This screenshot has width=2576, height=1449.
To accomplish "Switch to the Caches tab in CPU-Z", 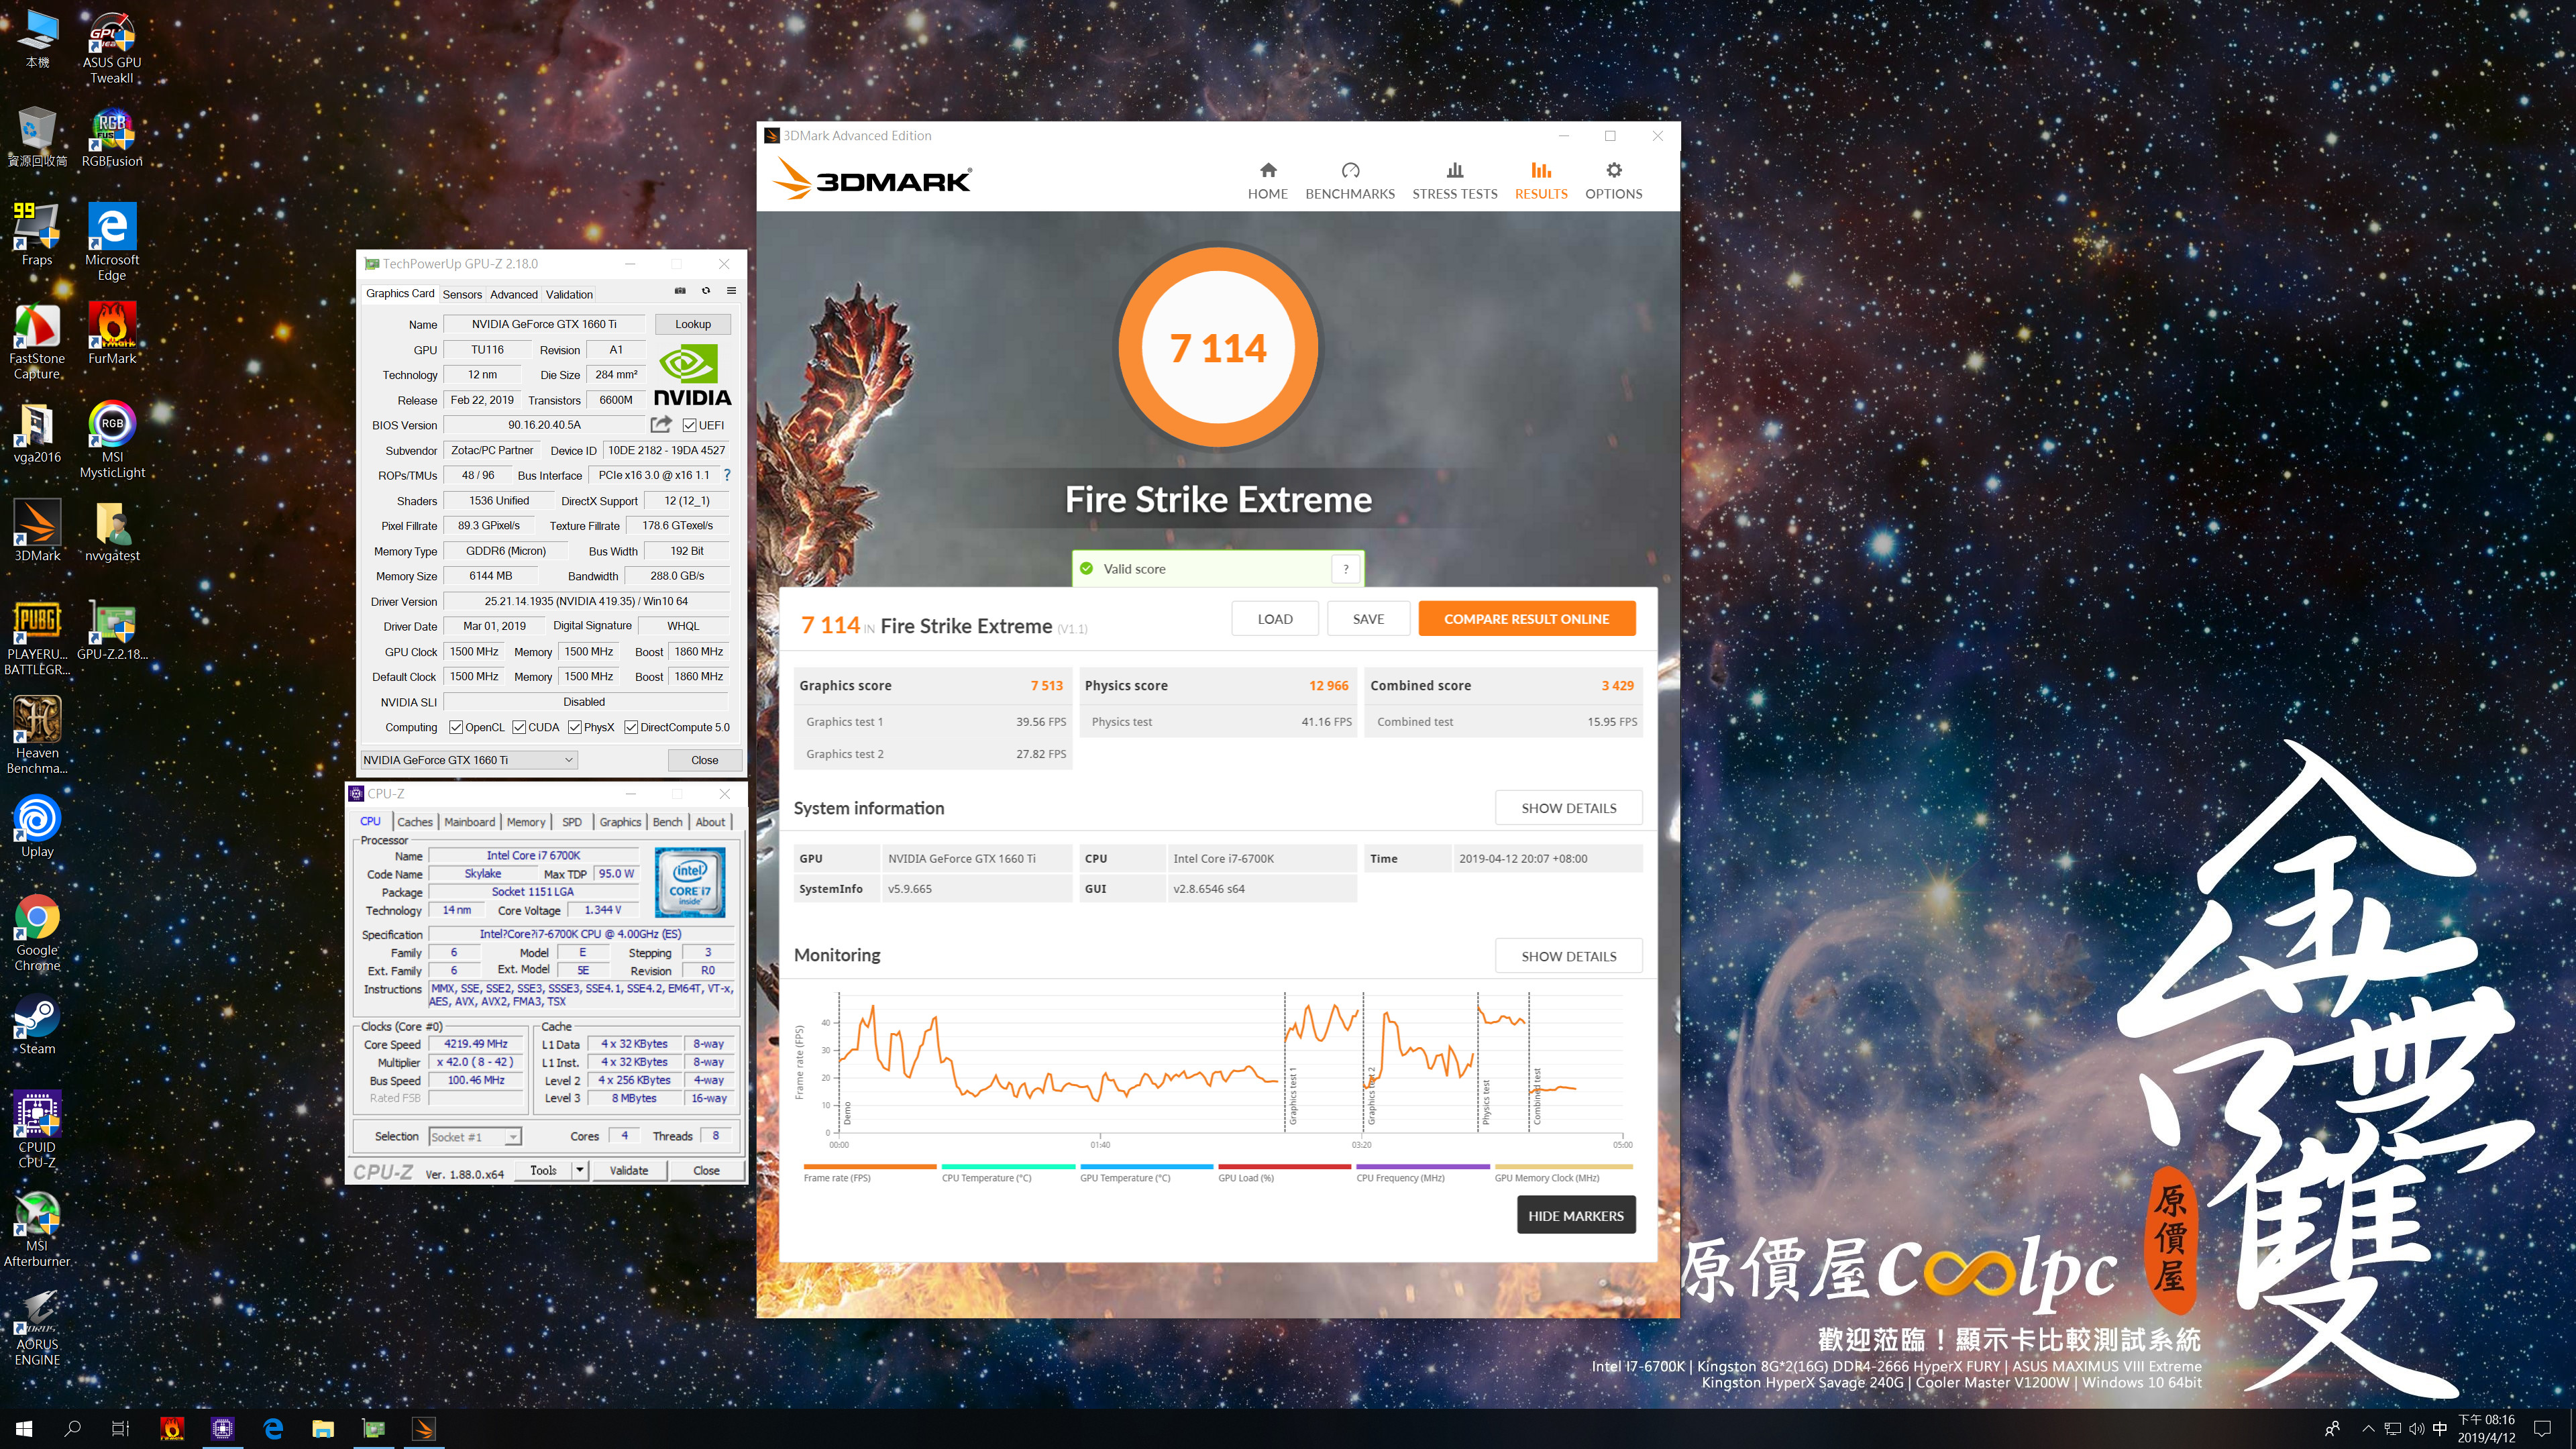I will 415,822.
